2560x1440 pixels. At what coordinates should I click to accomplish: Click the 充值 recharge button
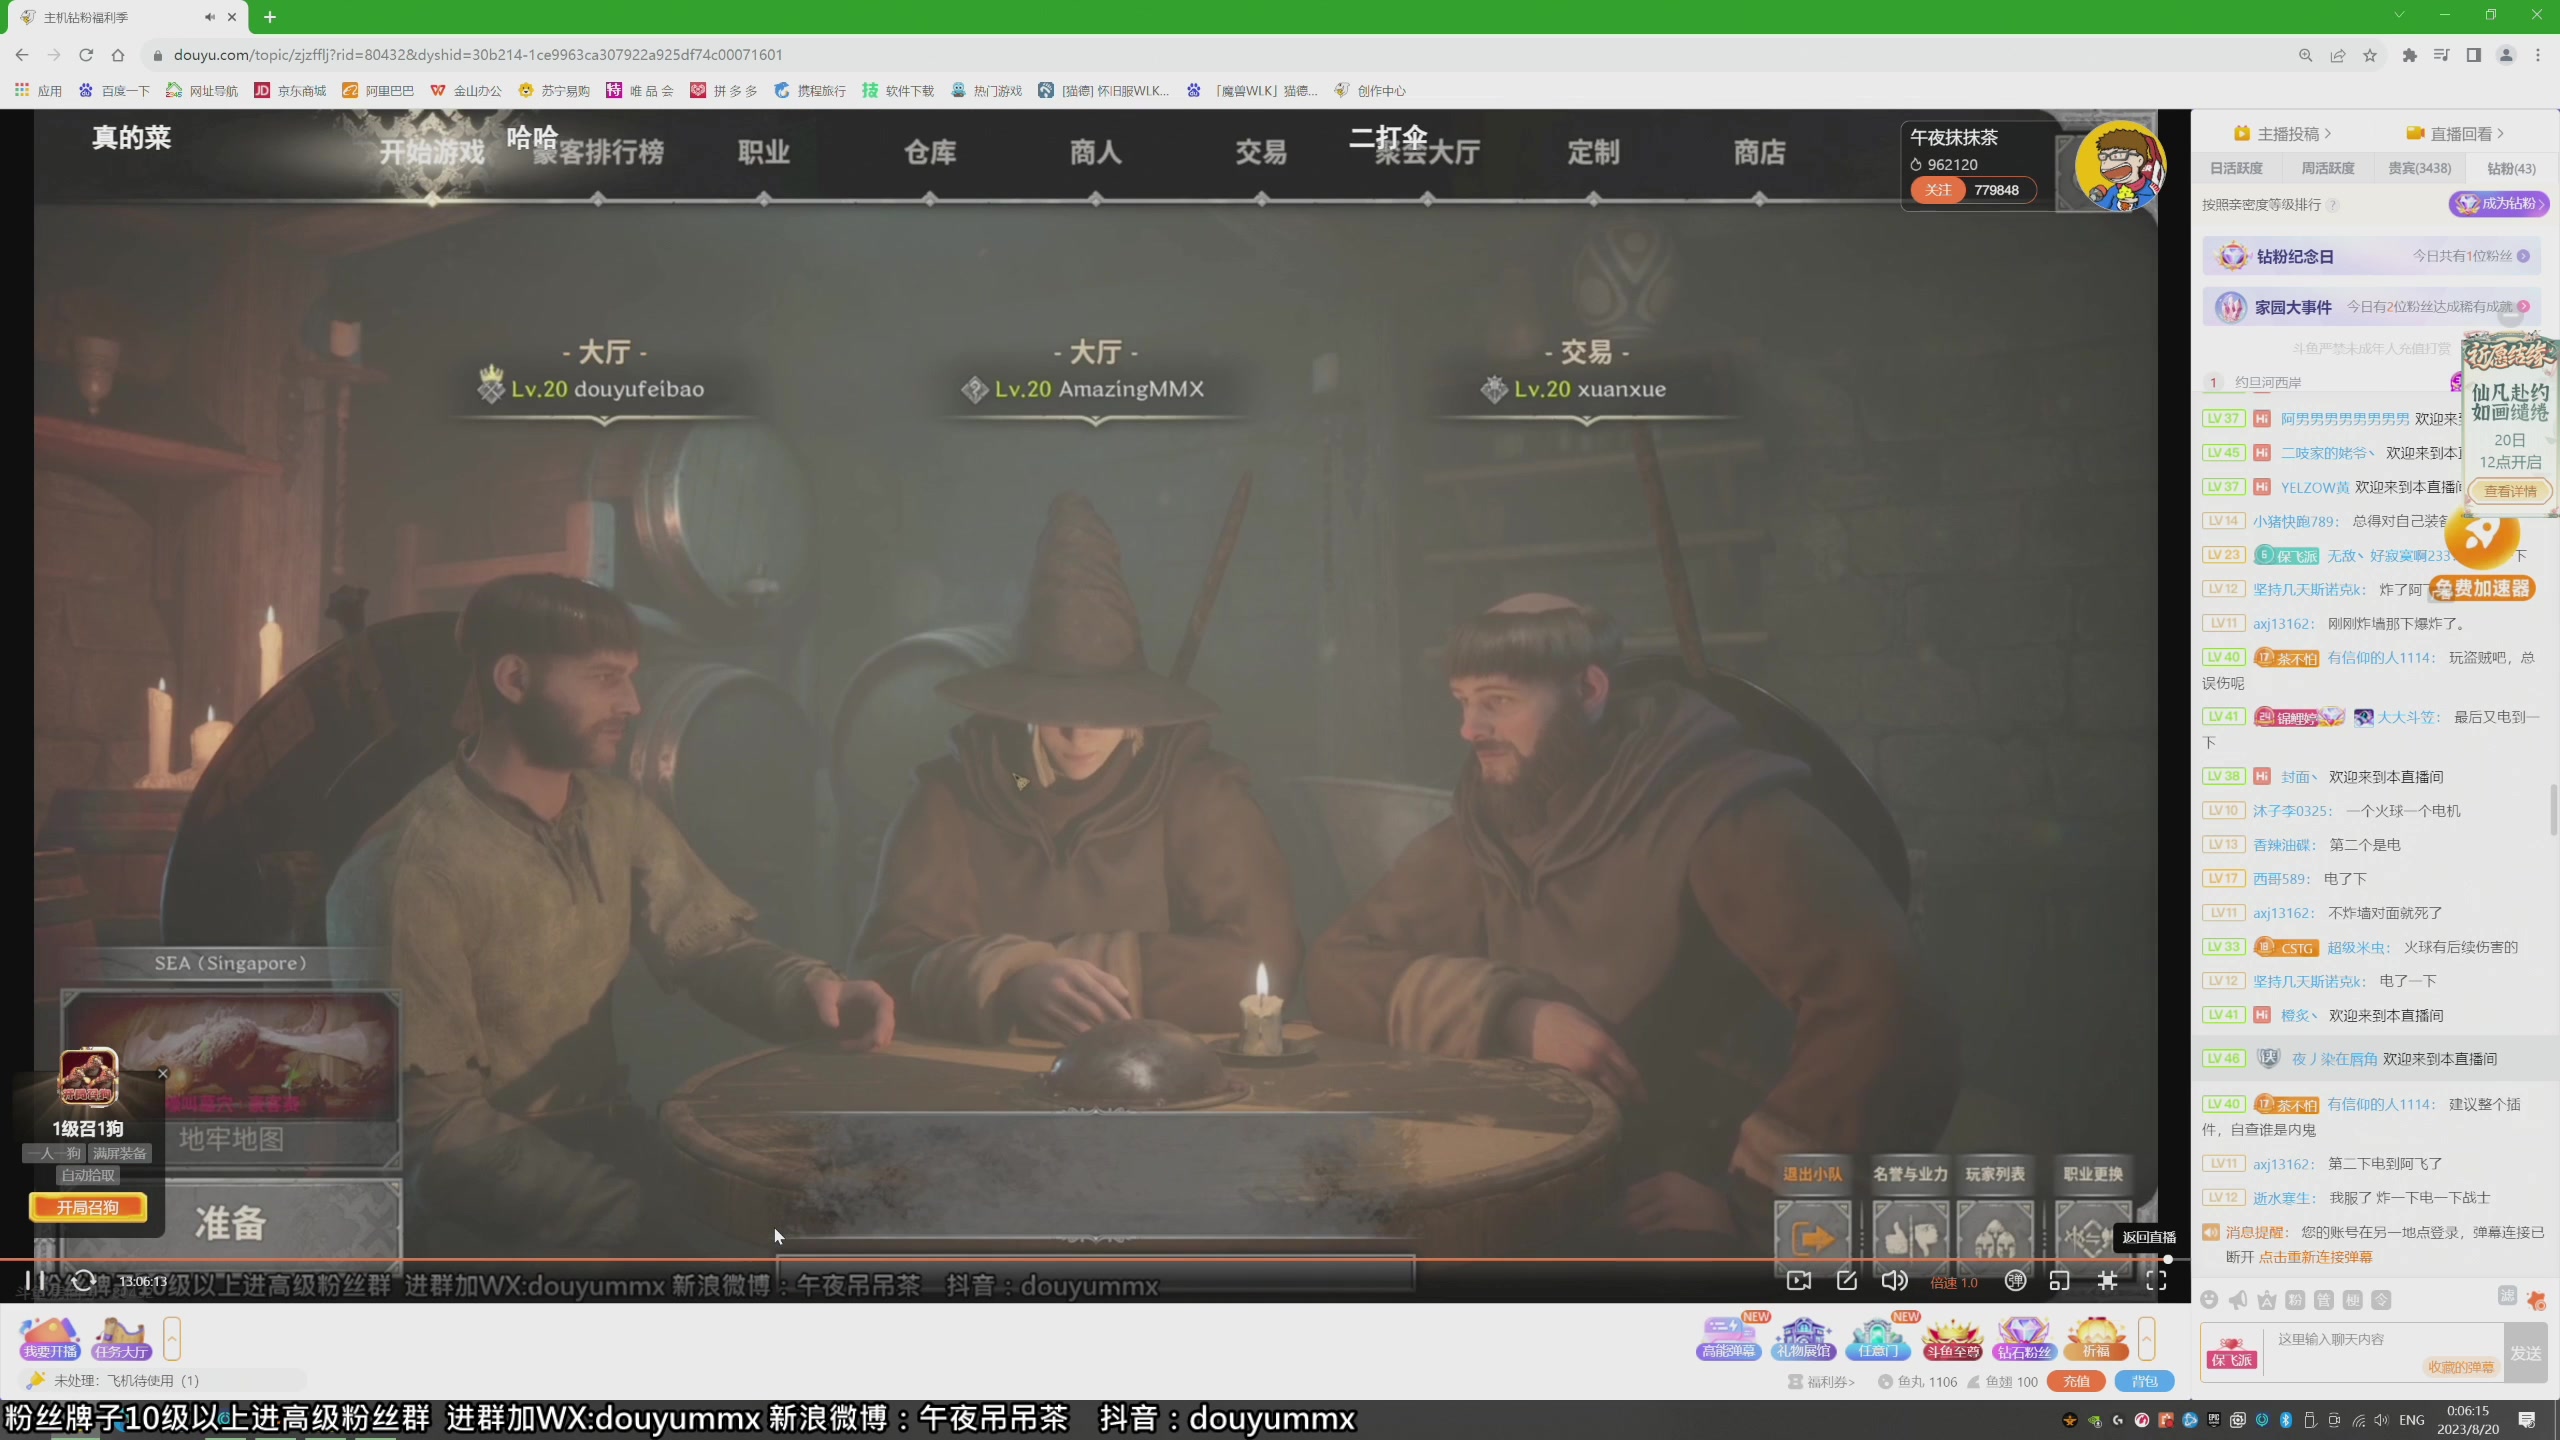(2076, 1381)
